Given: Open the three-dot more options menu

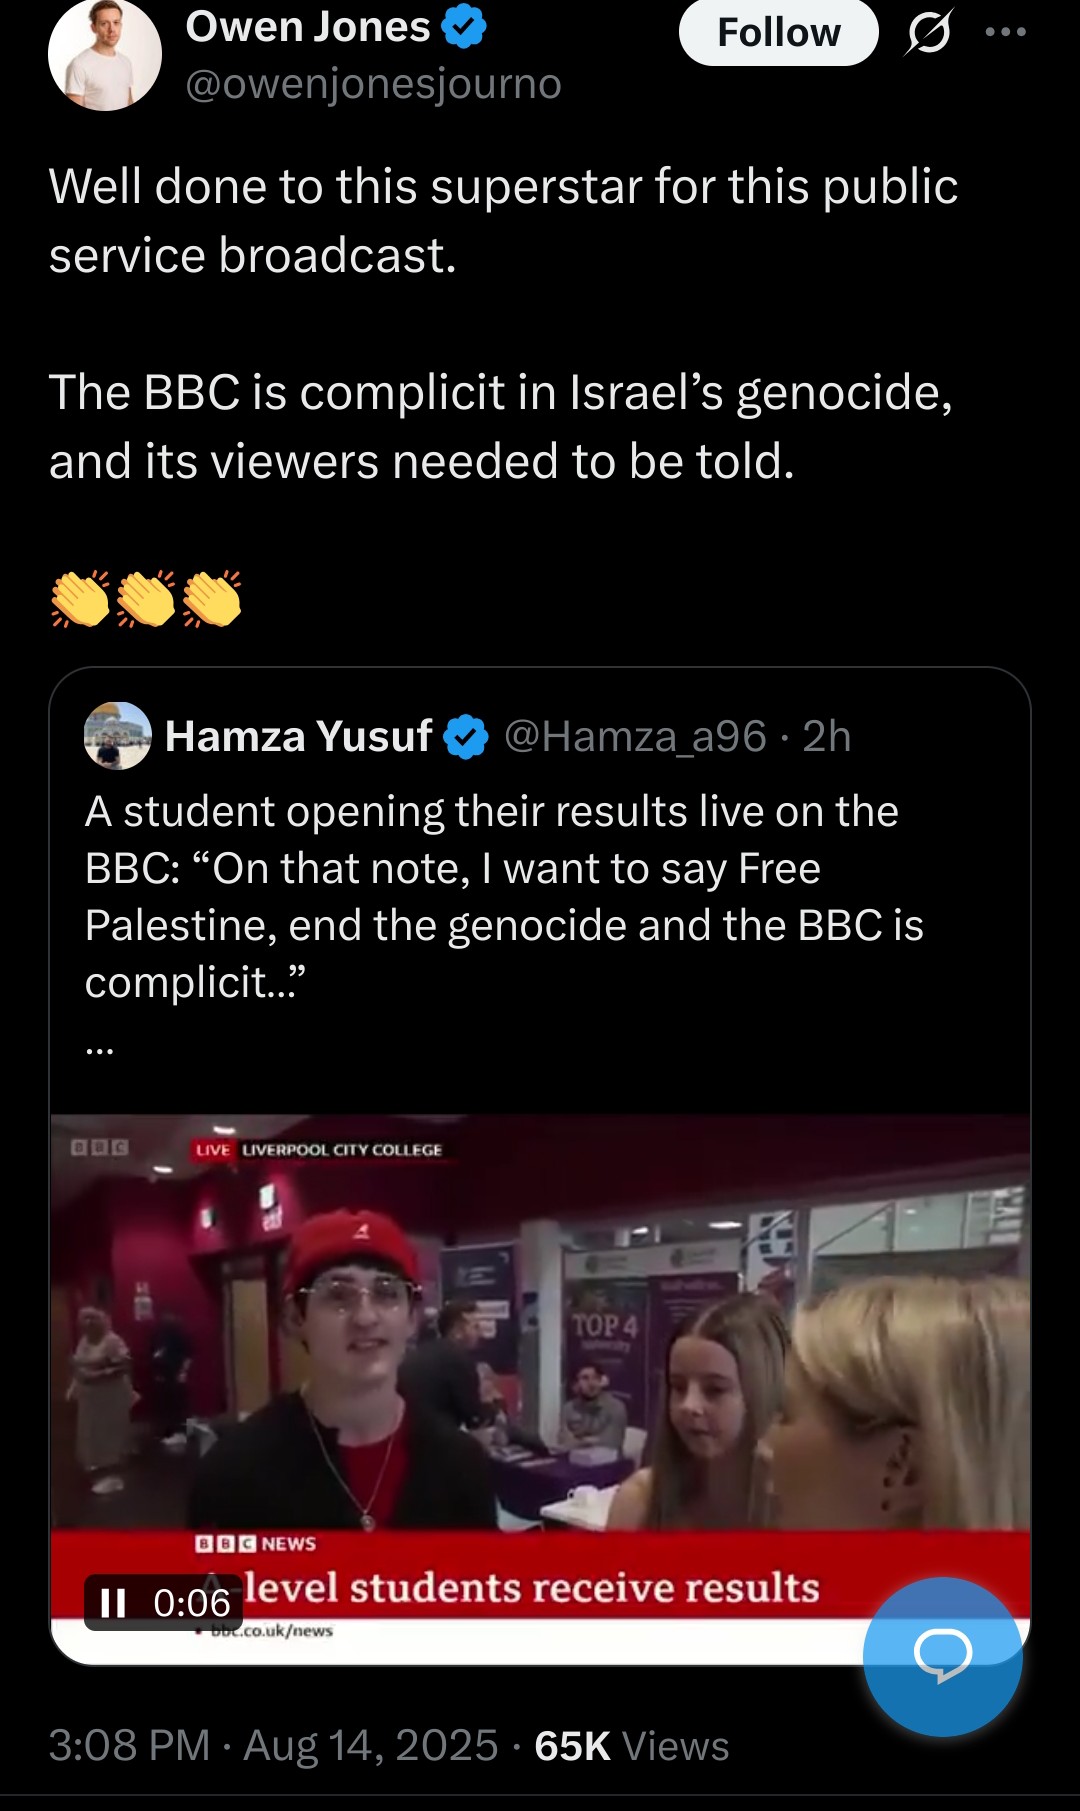Looking at the screenshot, I should 1005,32.
